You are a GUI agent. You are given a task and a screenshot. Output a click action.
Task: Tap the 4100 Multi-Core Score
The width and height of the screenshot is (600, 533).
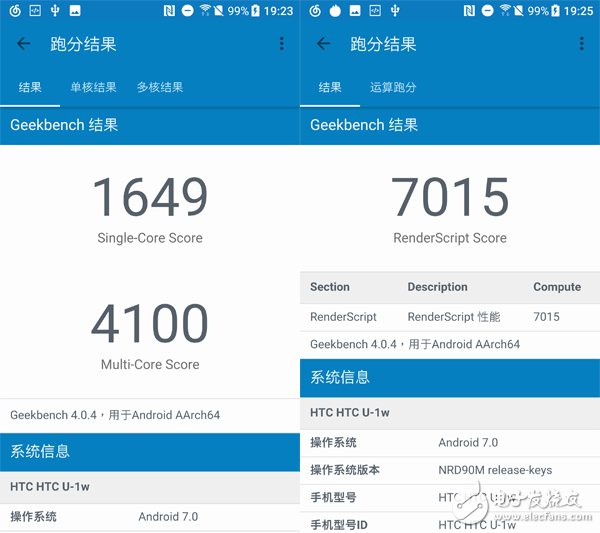150,324
